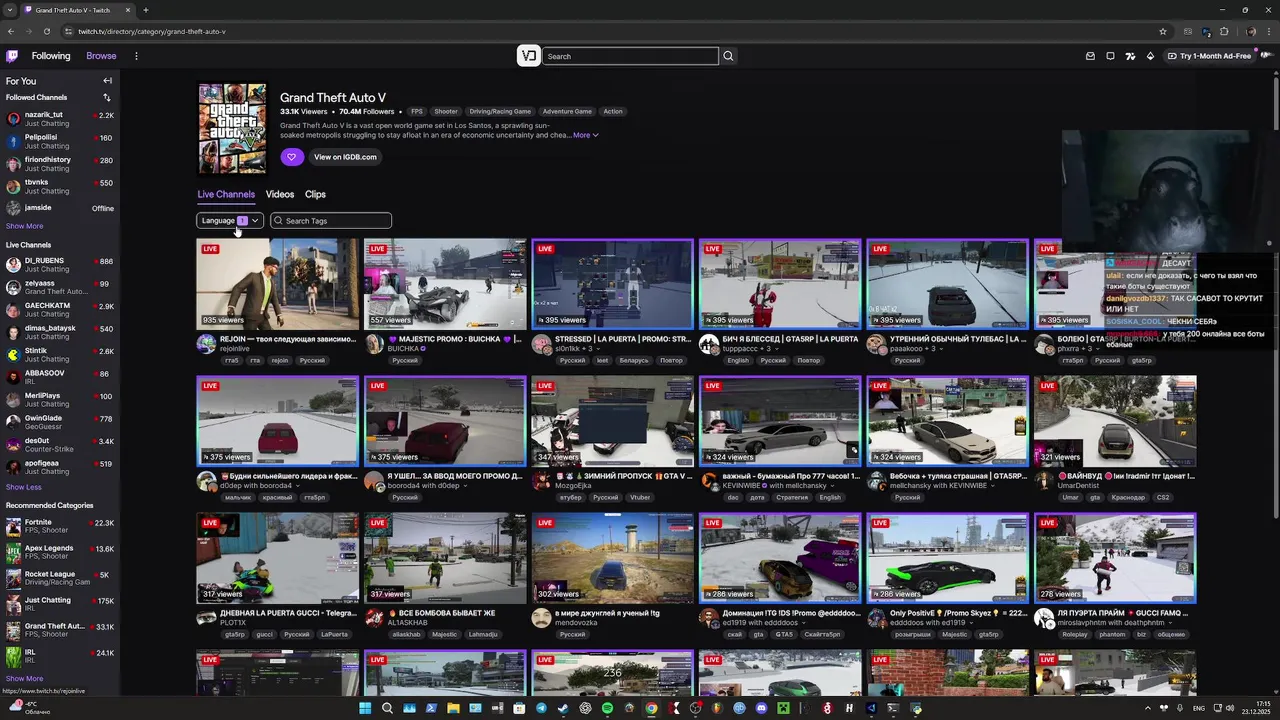This screenshot has width=1280, height=720.
Task: Expand followed channels with Show More
Action: (x=25, y=226)
